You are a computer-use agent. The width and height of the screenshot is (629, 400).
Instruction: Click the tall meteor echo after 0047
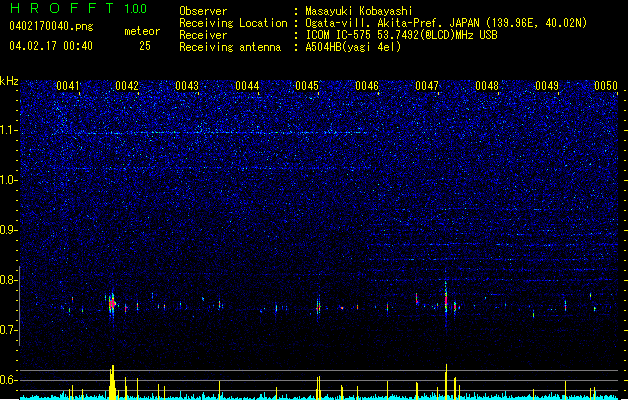pos(446,299)
